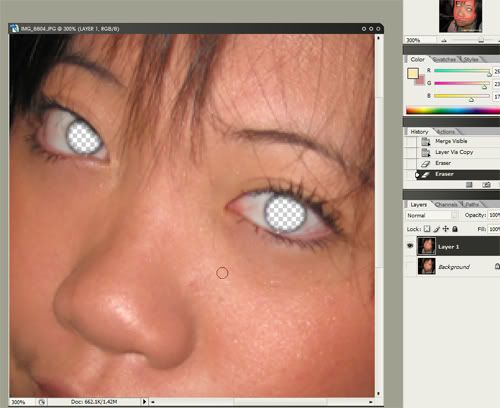Viewport: 500px width, 408px height.
Task: Switch to the Swatches tab
Action: (445, 59)
